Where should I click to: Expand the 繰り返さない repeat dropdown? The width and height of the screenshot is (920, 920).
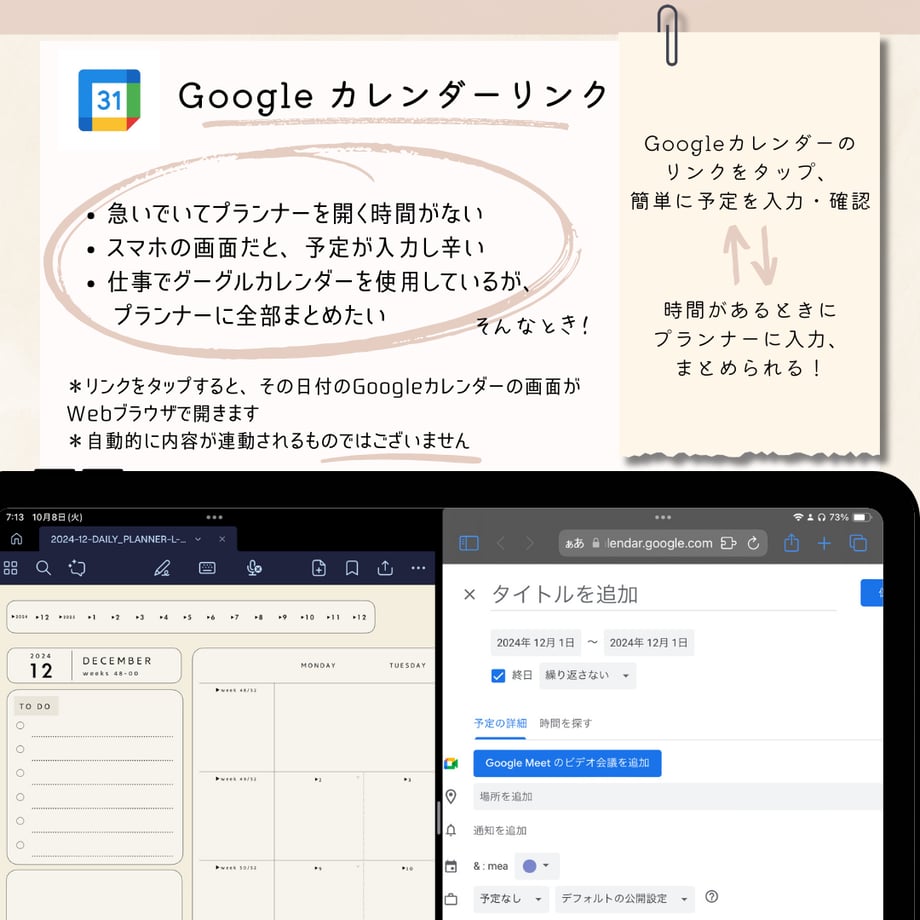[x=587, y=675]
